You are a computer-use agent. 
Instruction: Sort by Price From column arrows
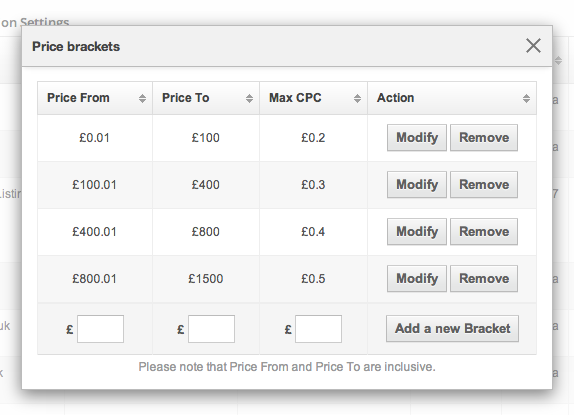tap(142, 98)
